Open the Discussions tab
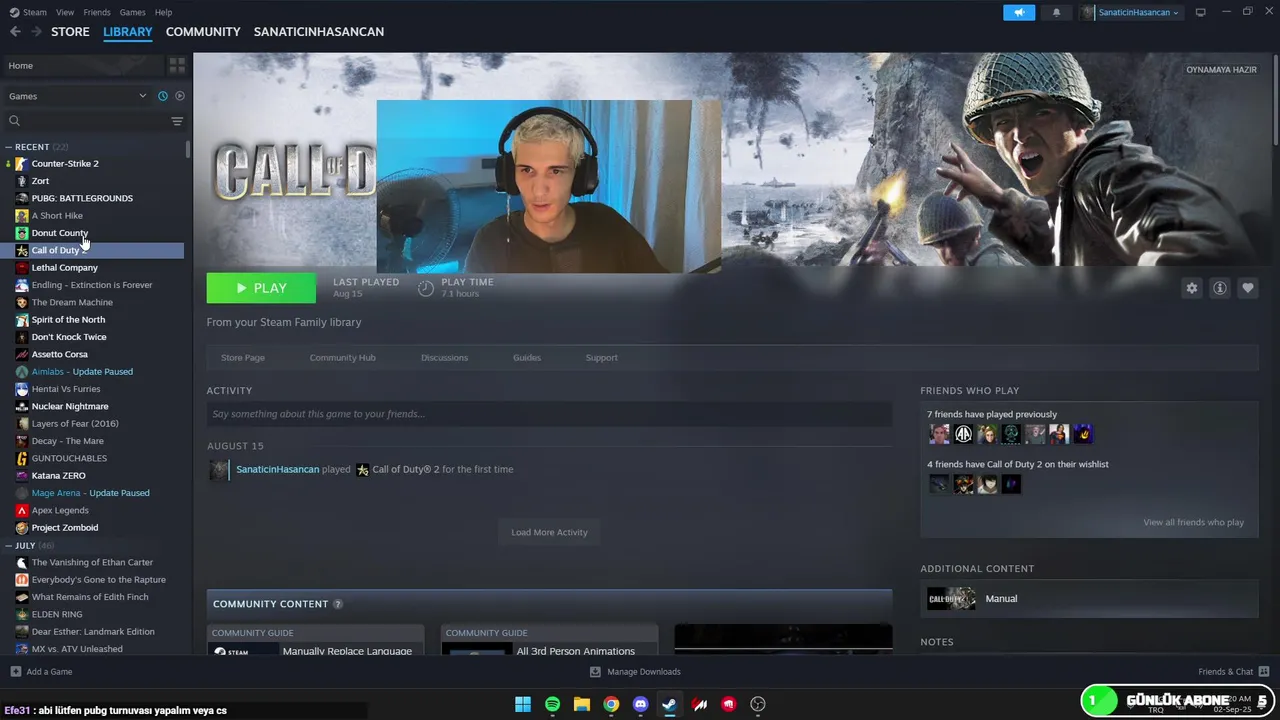This screenshot has width=1280, height=720. tap(444, 358)
